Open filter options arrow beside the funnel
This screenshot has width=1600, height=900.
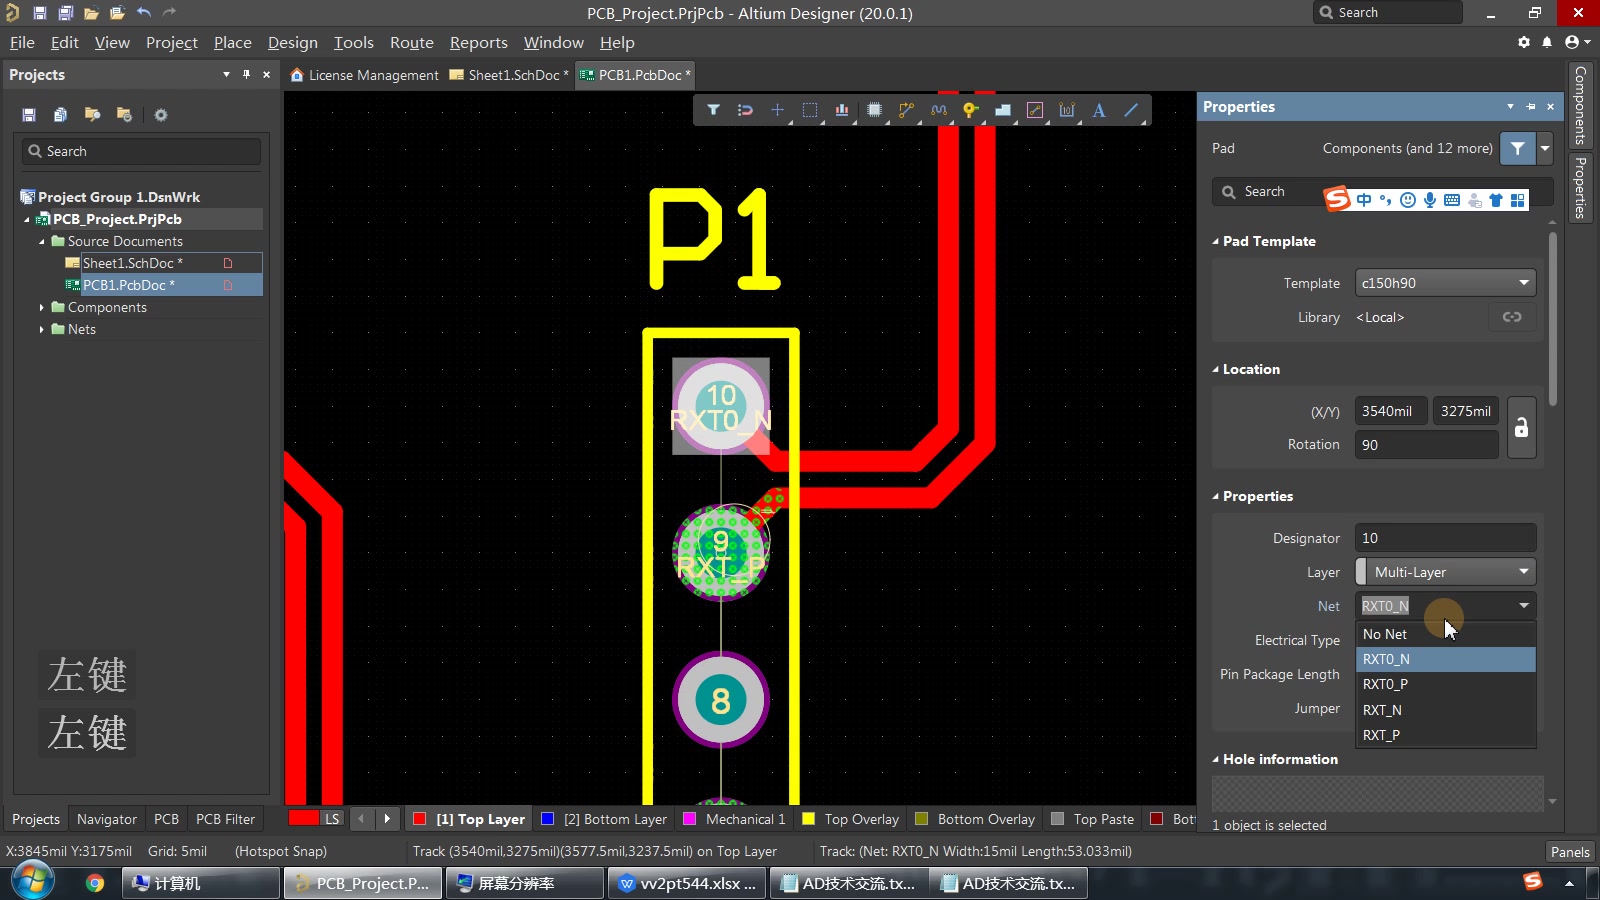(x=1545, y=148)
